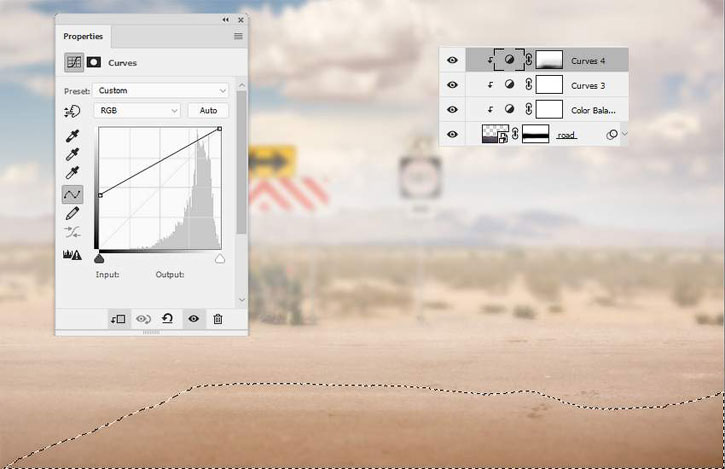Image resolution: width=725 pixels, height=469 pixels.
Task: Click the road layer name
Action: (x=566, y=135)
